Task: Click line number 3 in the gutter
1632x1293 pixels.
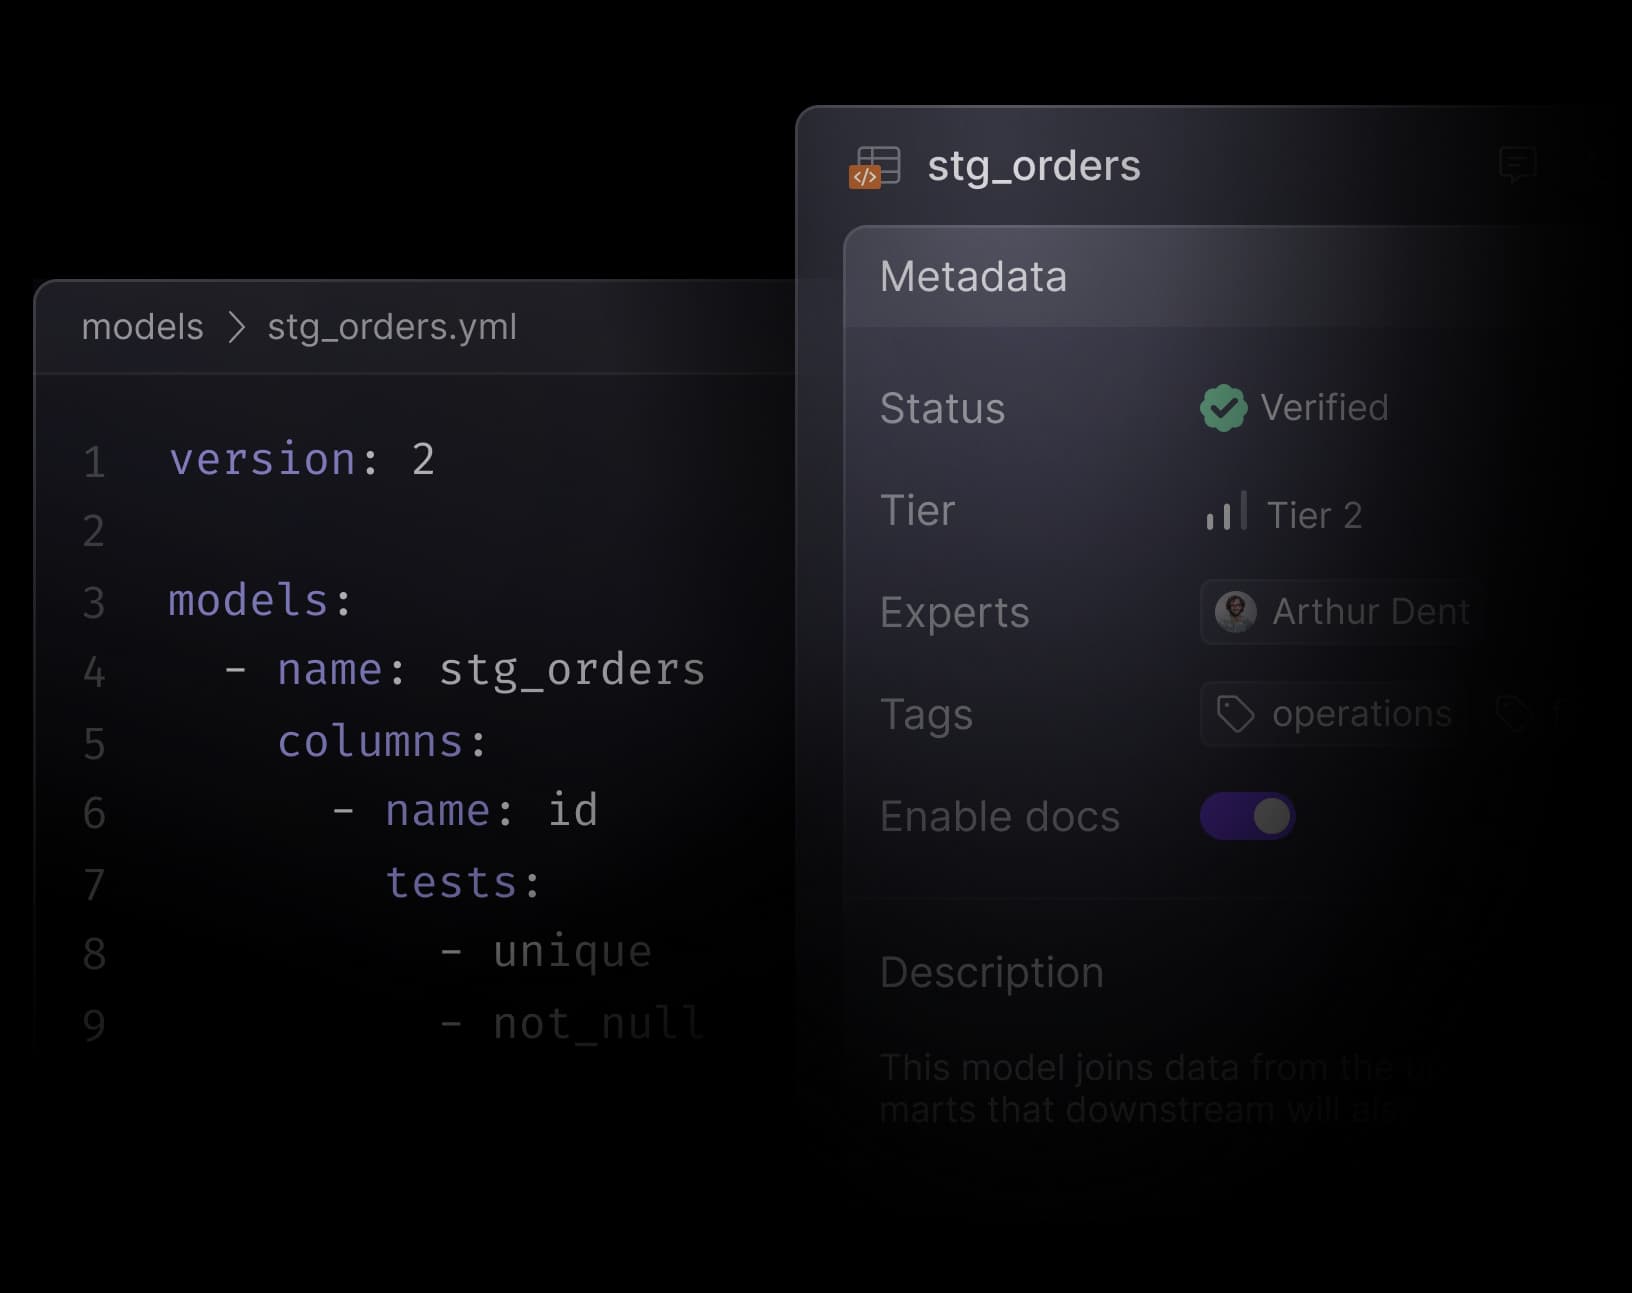Action: [94, 603]
